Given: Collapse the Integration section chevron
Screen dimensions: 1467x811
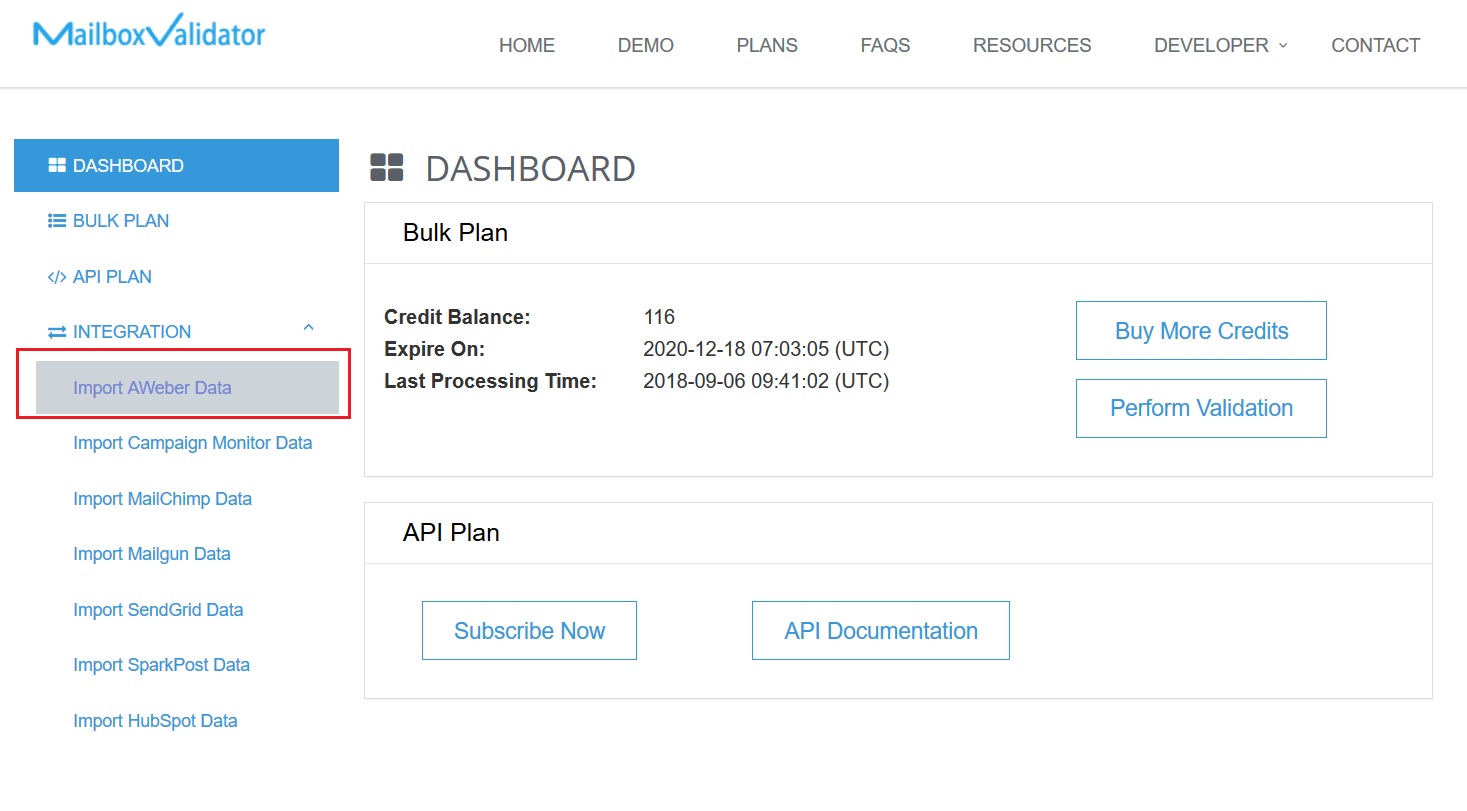Looking at the screenshot, I should click(x=308, y=328).
